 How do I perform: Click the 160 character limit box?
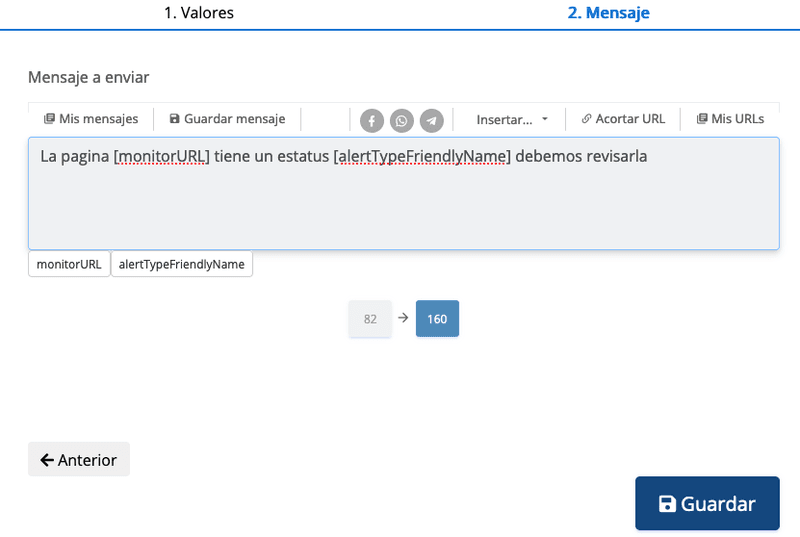[x=437, y=319]
